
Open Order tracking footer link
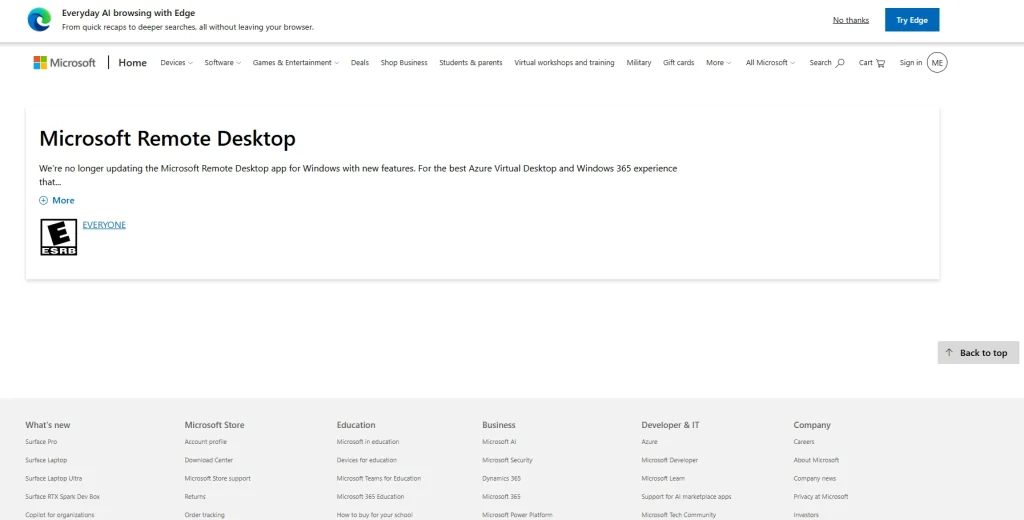click(x=204, y=515)
